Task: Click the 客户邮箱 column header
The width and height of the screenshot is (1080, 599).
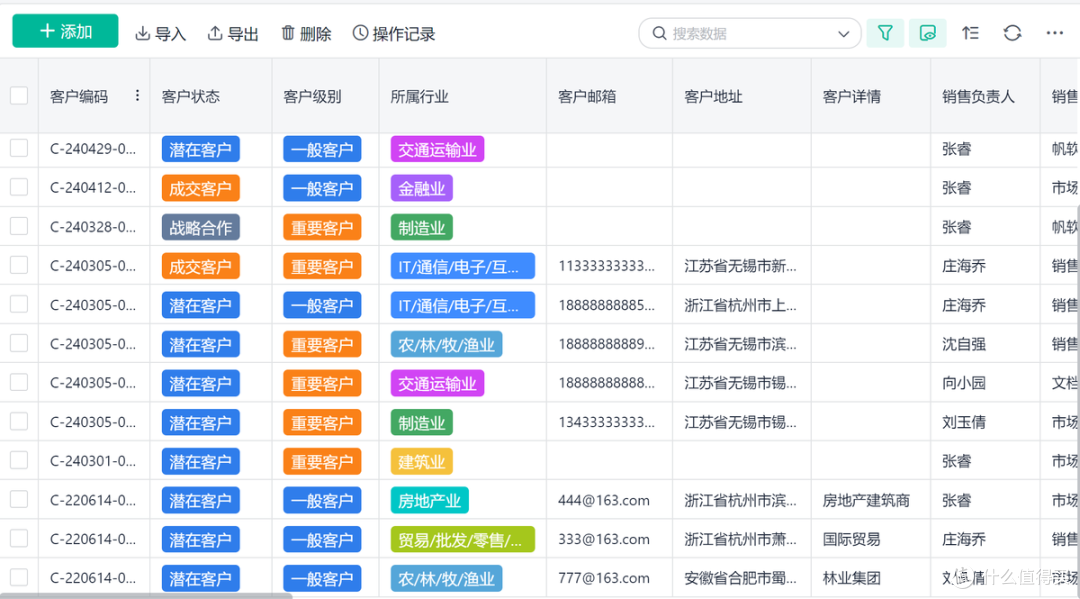Action: (587, 96)
